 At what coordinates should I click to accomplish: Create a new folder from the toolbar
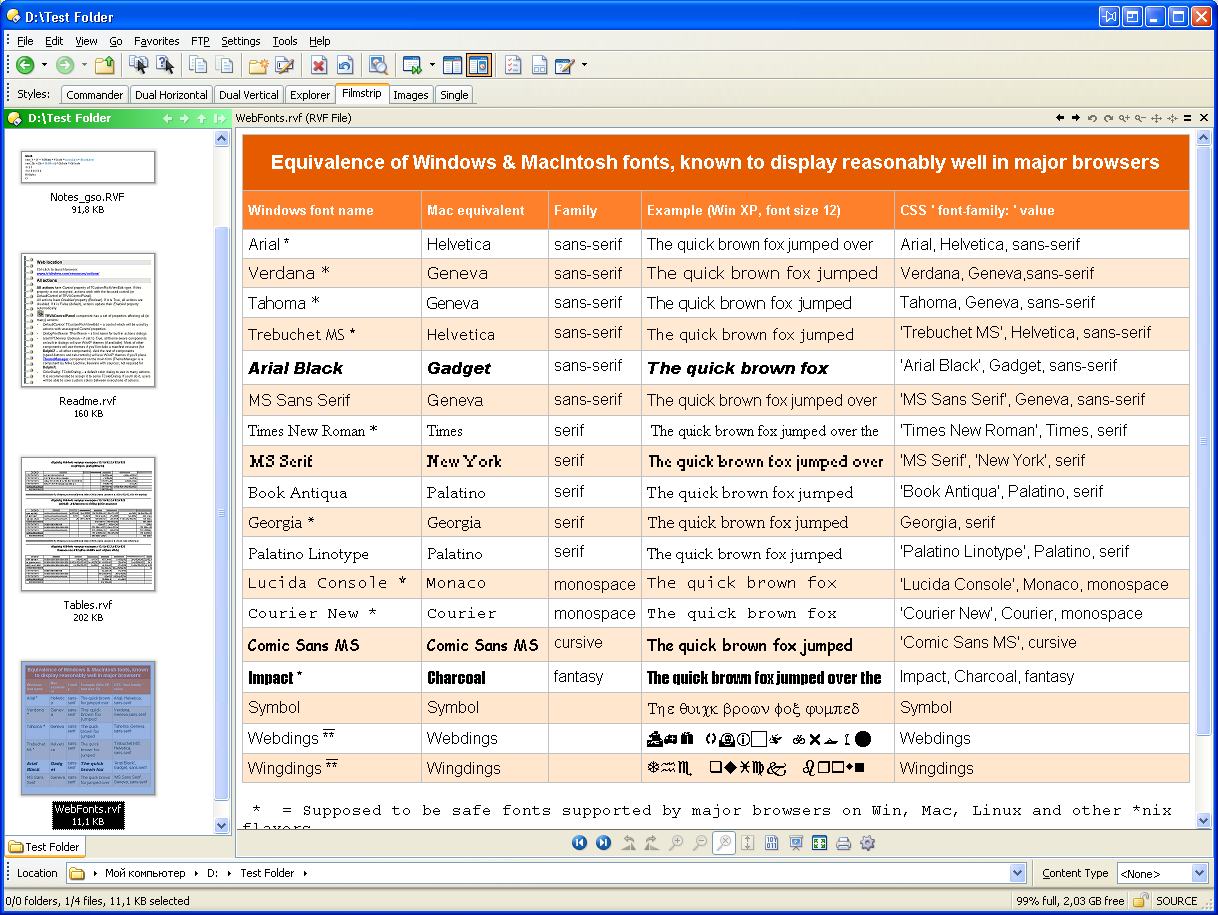[x=258, y=65]
